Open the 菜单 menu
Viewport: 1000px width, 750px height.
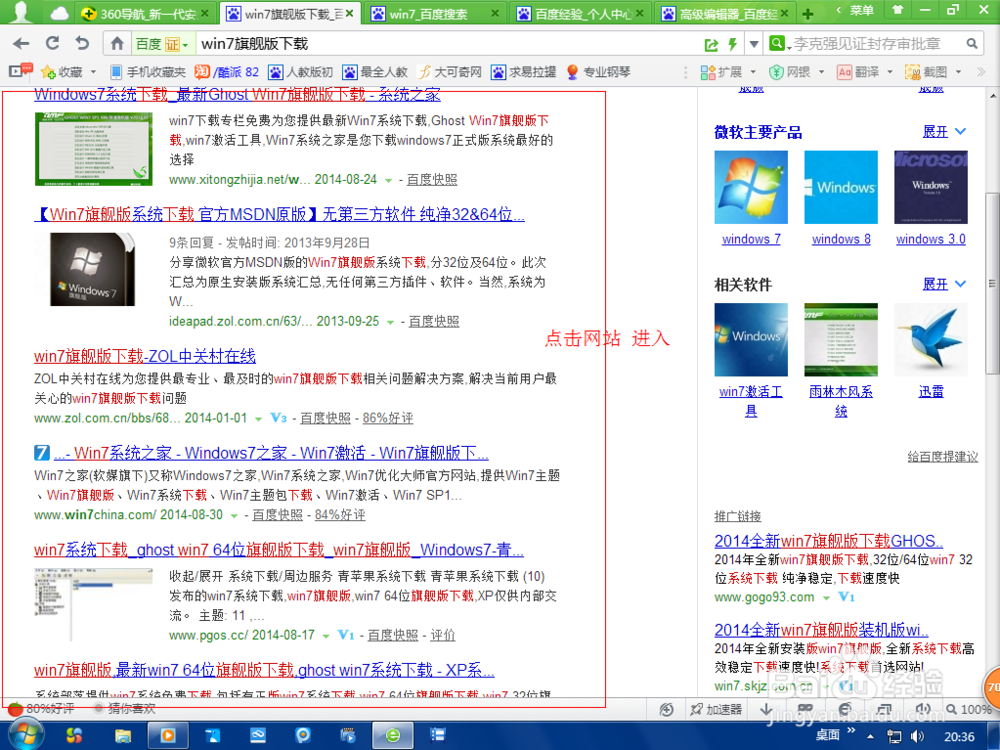click(x=862, y=10)
